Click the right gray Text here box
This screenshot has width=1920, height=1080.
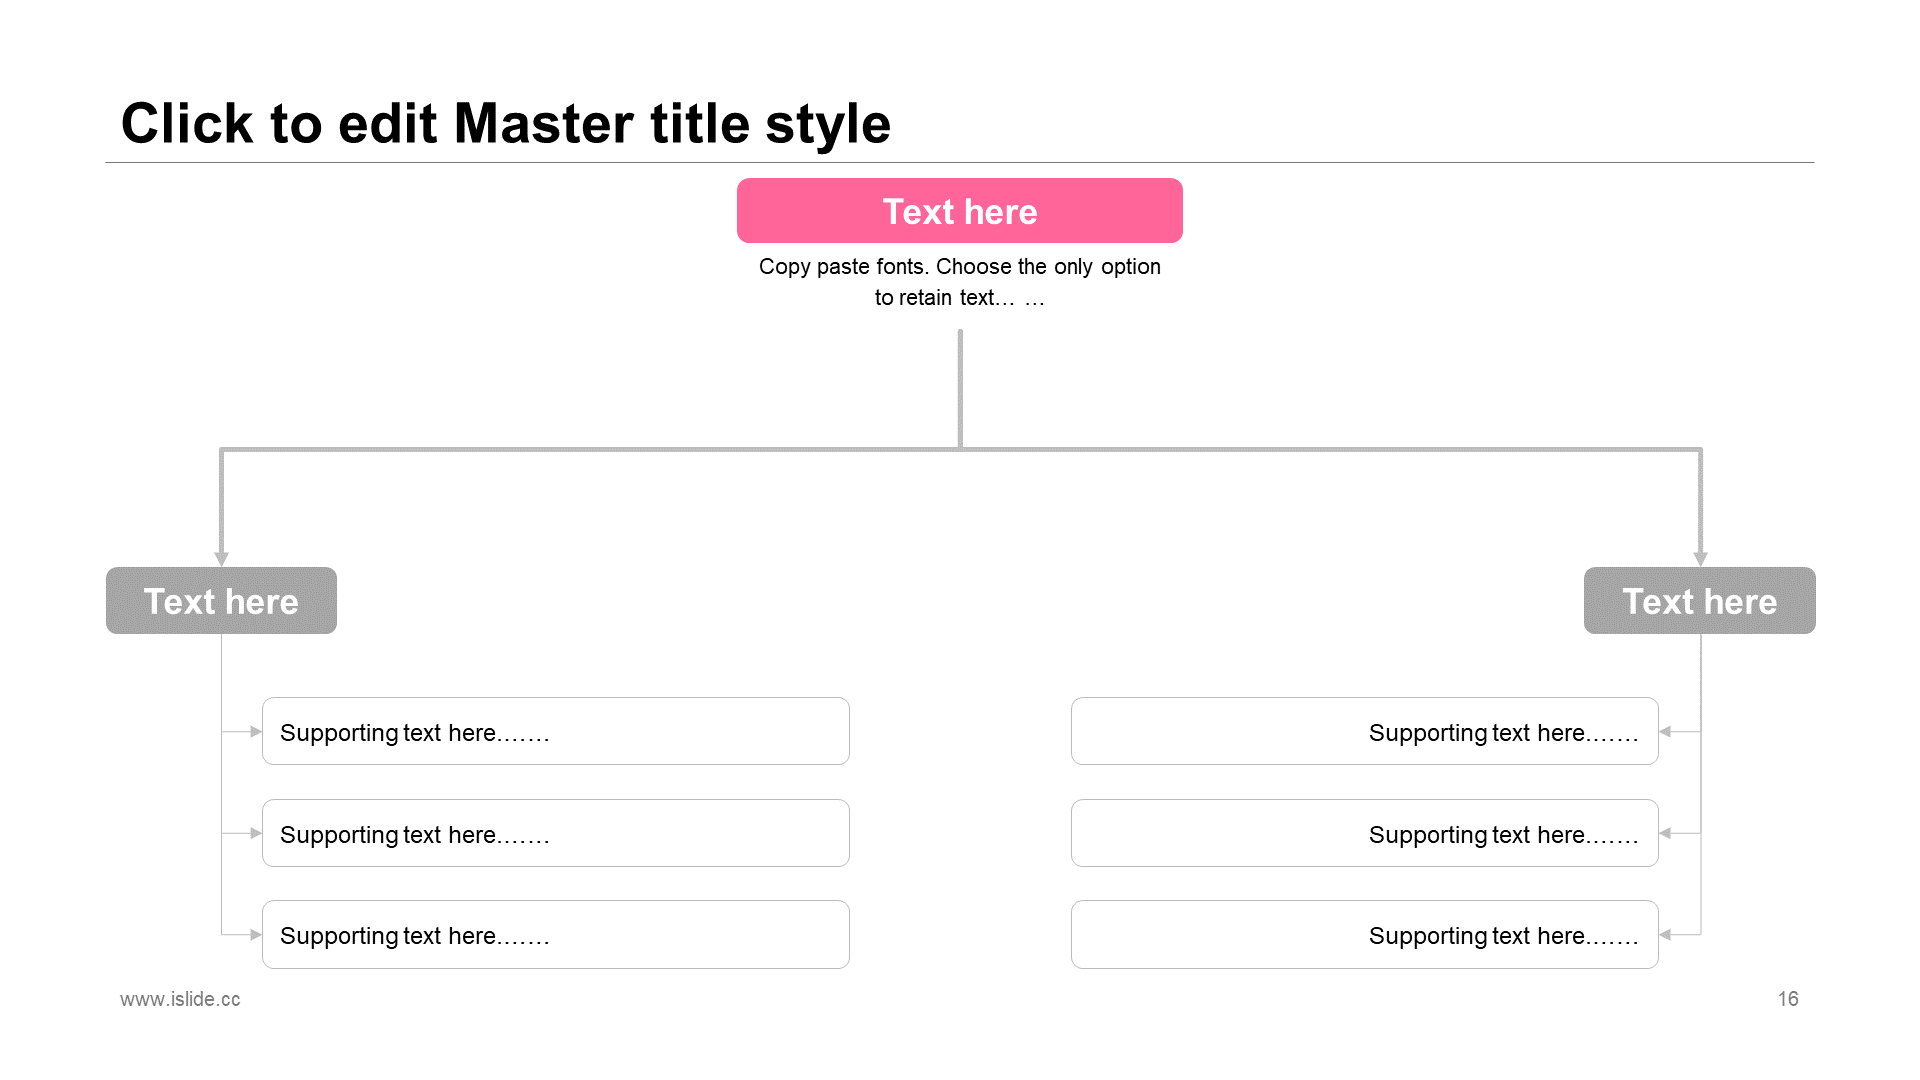1700,601
